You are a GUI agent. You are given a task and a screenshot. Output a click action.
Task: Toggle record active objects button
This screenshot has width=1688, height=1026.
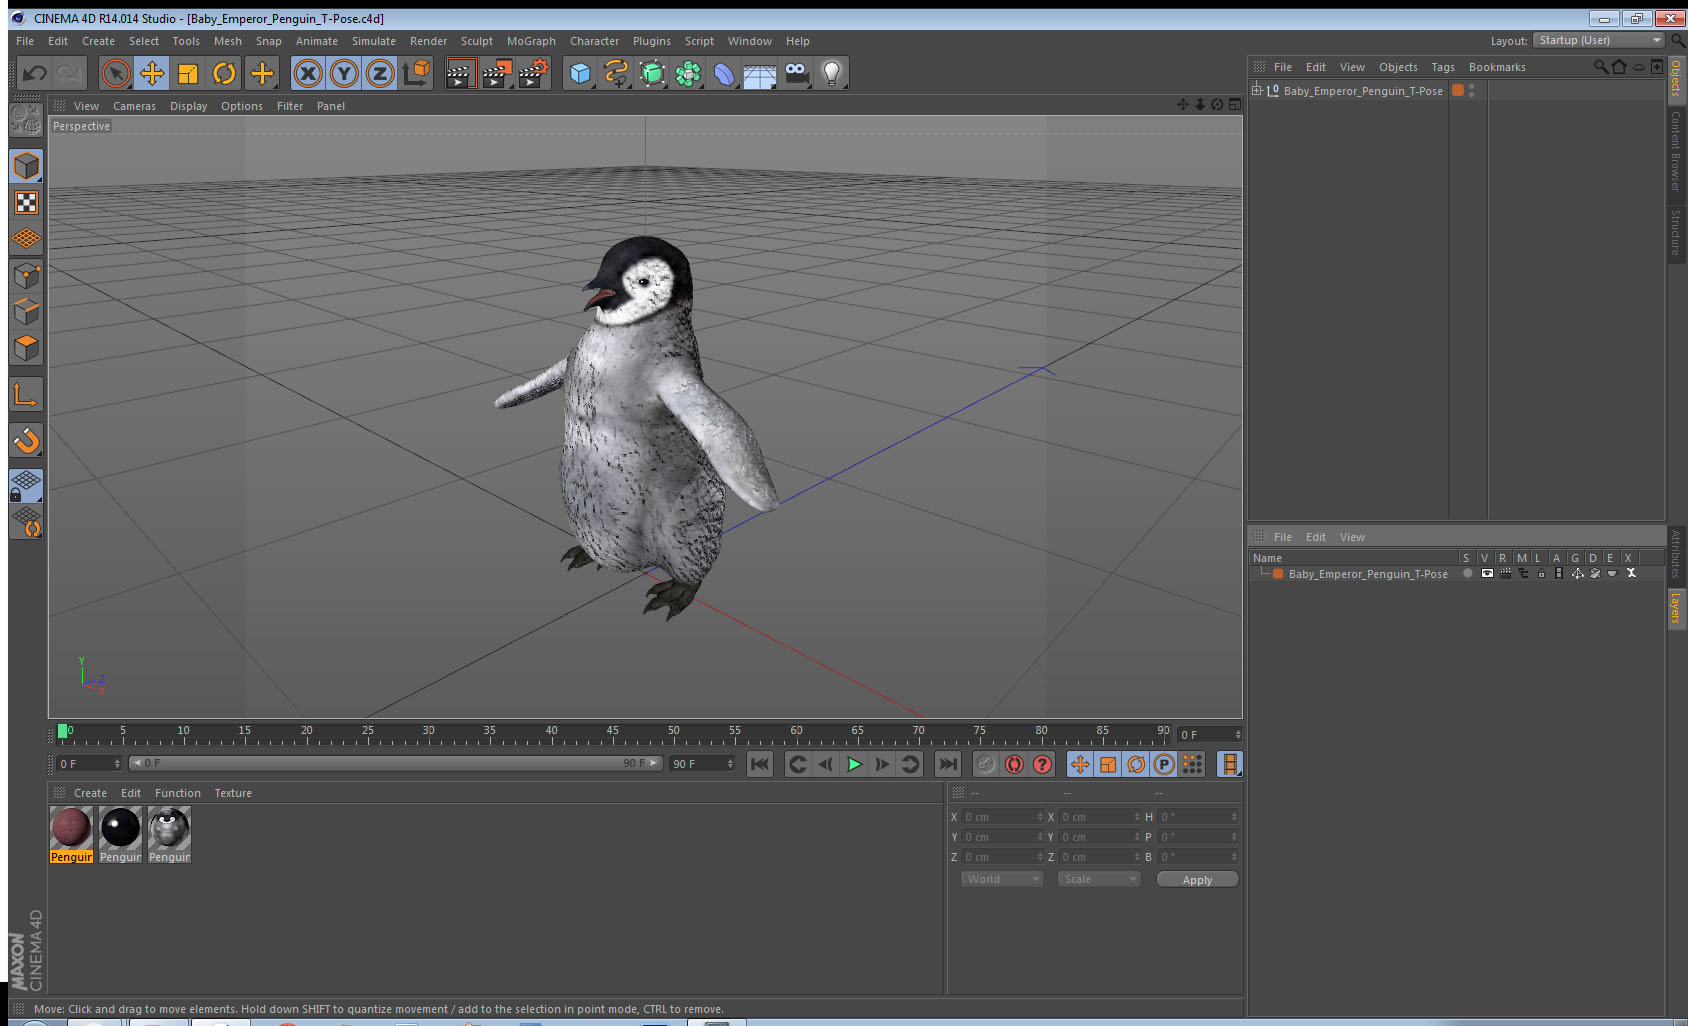[1014, 764]
